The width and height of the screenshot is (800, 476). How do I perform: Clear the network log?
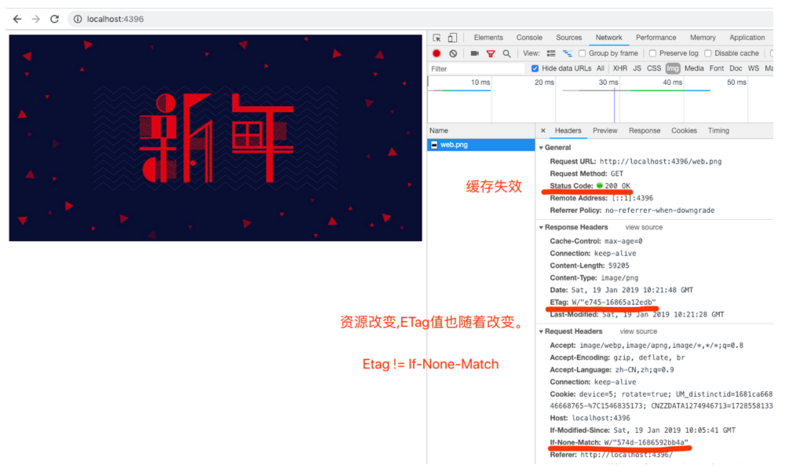click(x=453, y=53)
